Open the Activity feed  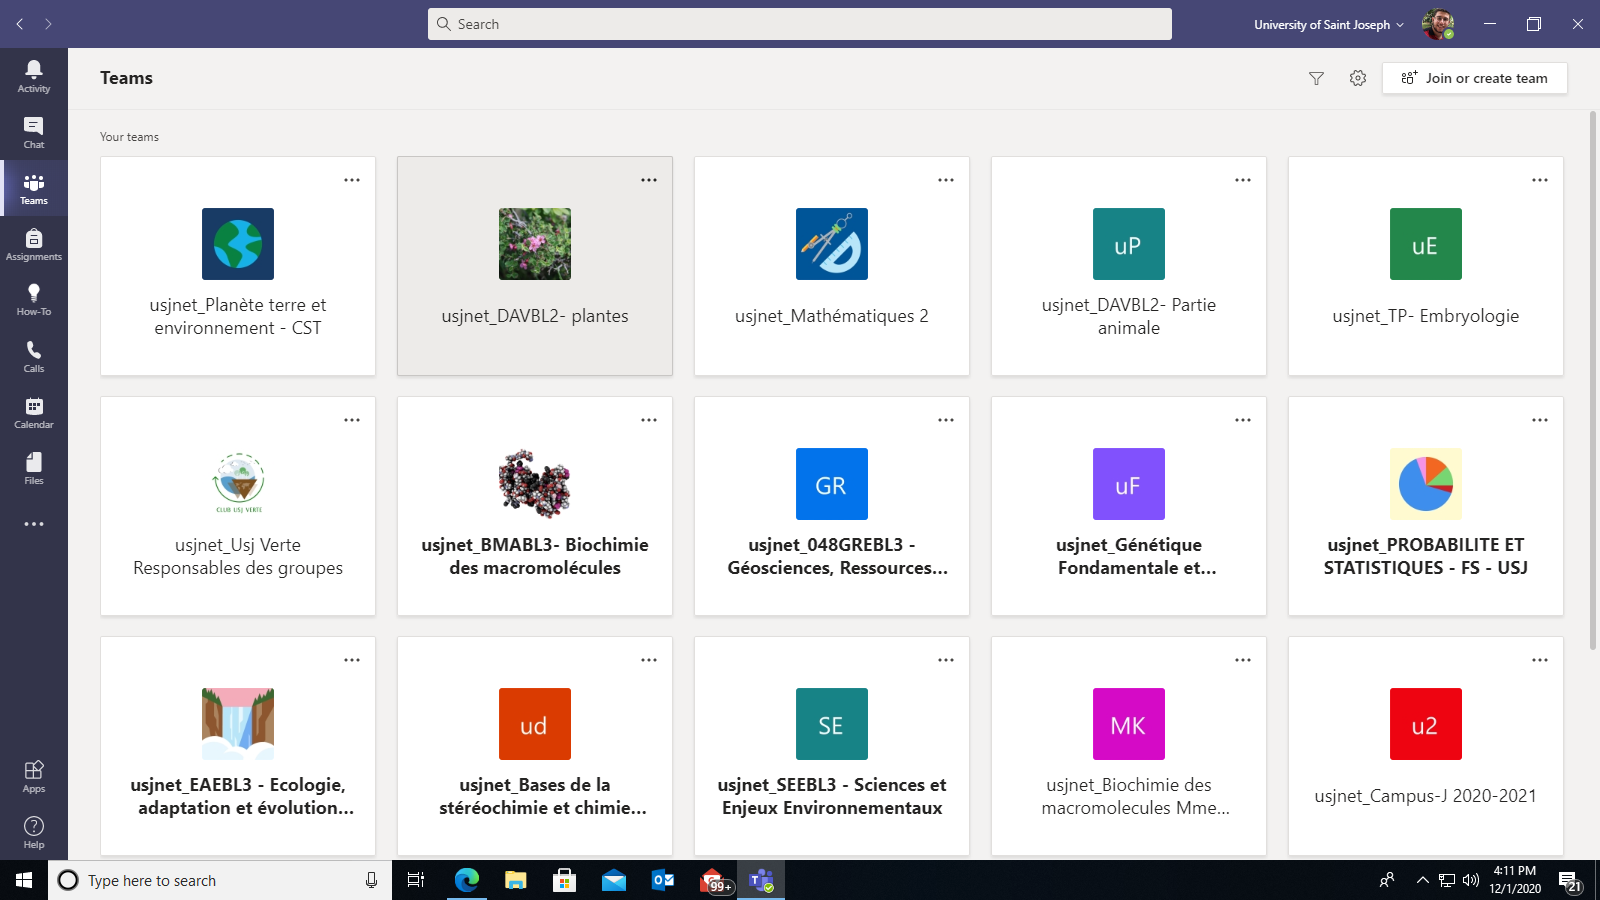click(34, 76)
